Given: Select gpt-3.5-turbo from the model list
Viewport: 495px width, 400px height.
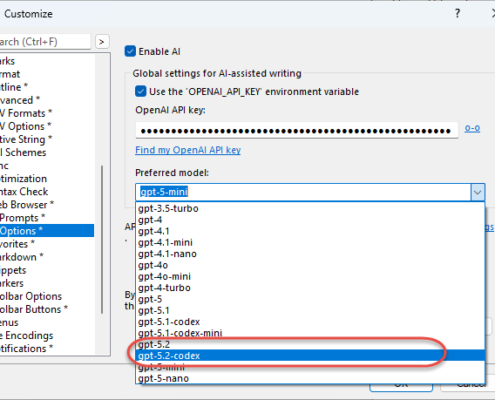Looking at the screenshot, I should coord(310,209).
